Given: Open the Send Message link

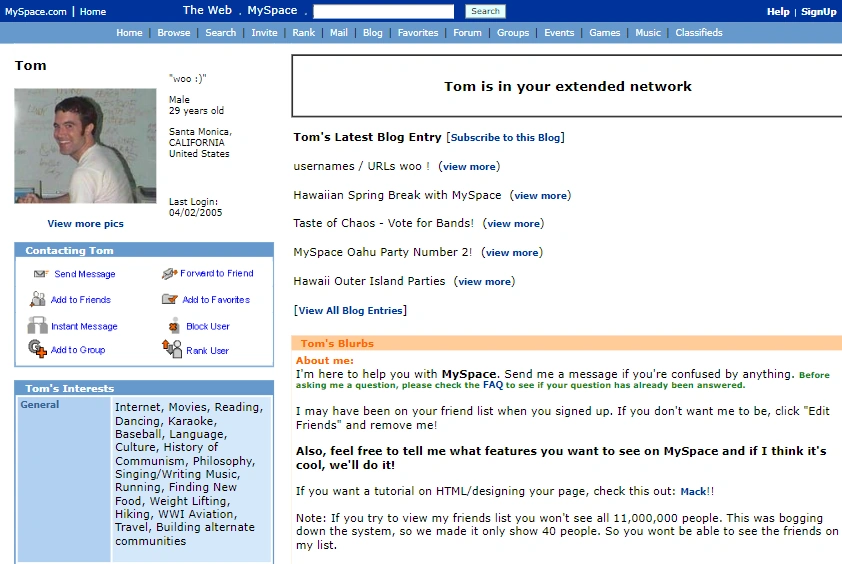Looking at the screenshot, I should point(85,274).
